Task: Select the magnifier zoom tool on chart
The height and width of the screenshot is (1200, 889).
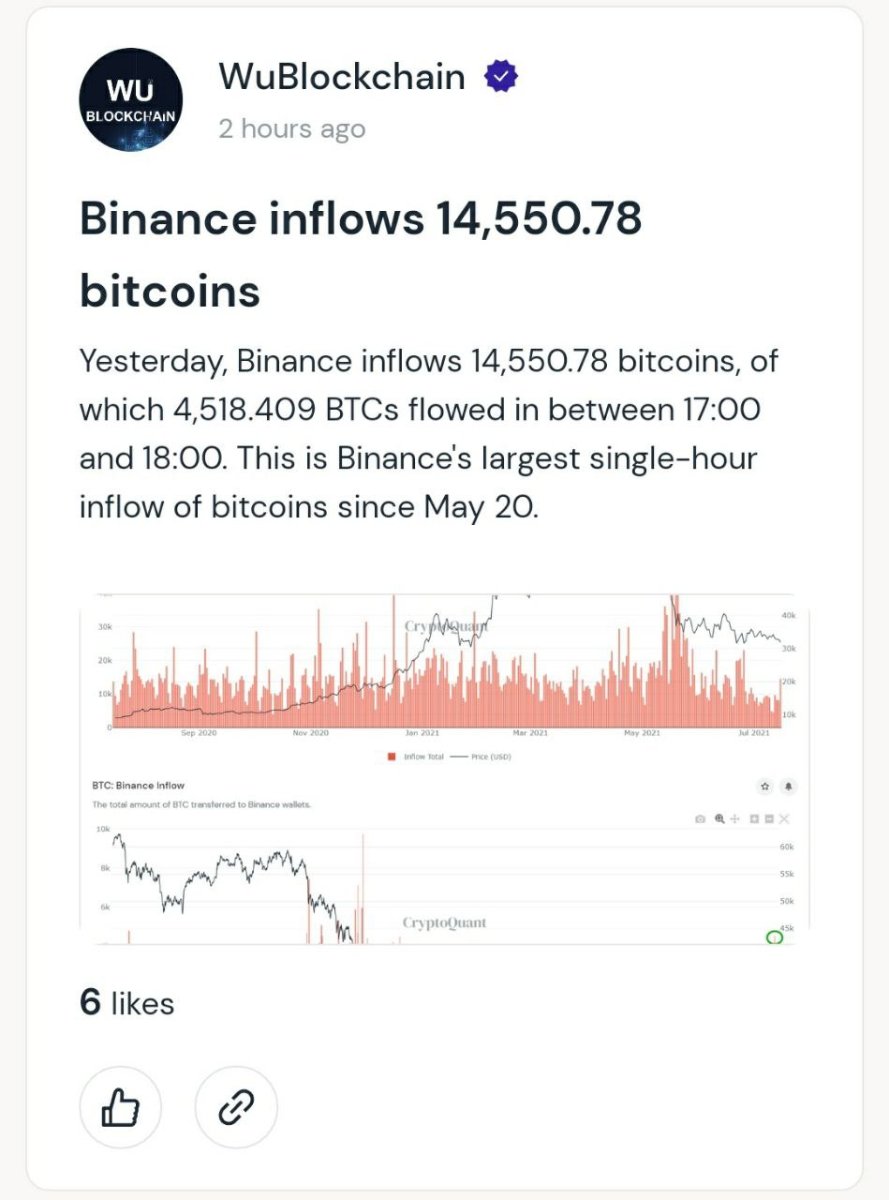Action: [x=719, y=819]
